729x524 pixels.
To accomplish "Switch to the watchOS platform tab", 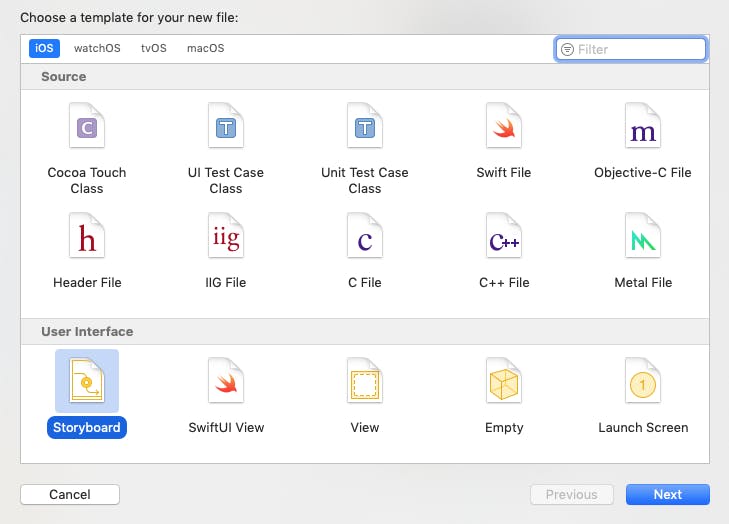I will (97, 48).
